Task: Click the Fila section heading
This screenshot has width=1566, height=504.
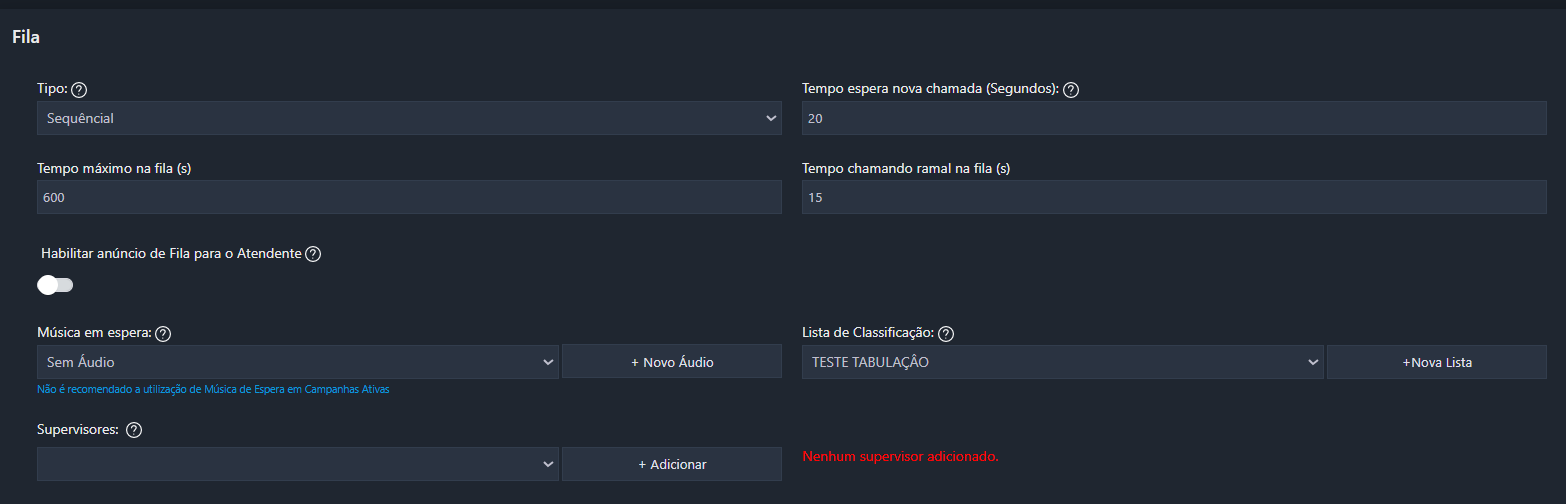Action: point(26,37)
